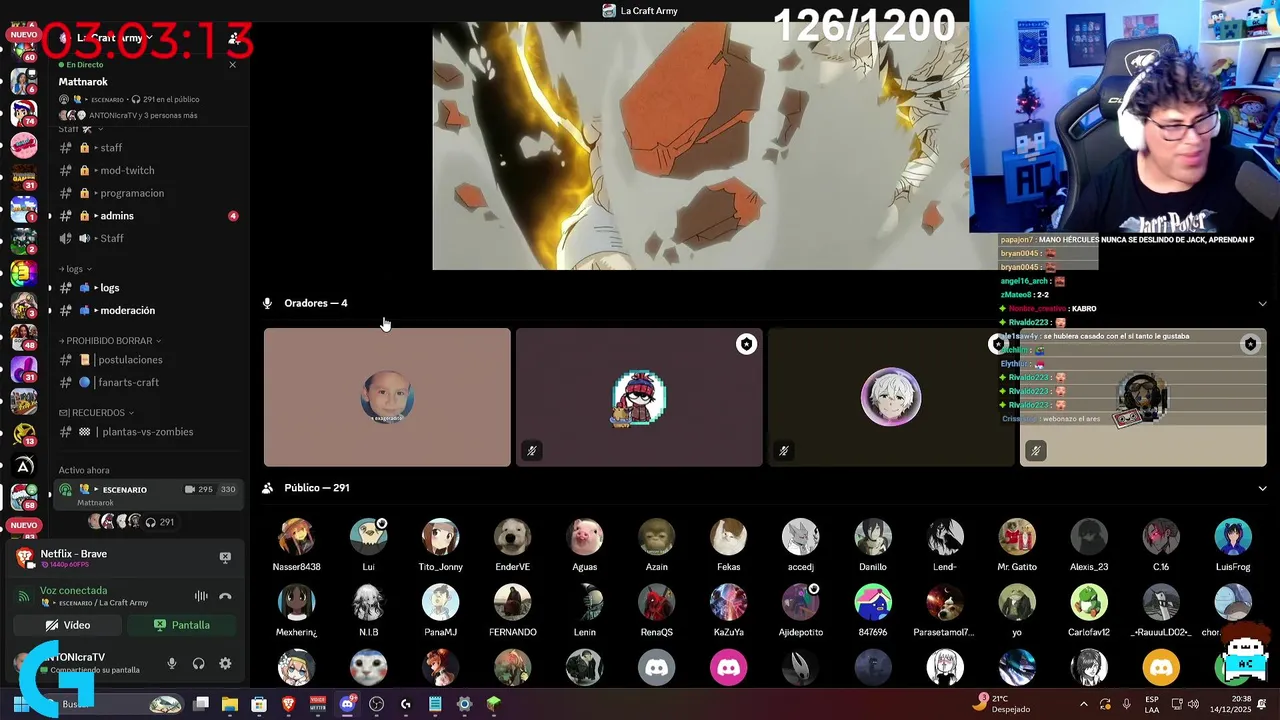Switch to Brave browser on the taskbar
This screenshot has height=720, width=1280.
pos(288,704)
